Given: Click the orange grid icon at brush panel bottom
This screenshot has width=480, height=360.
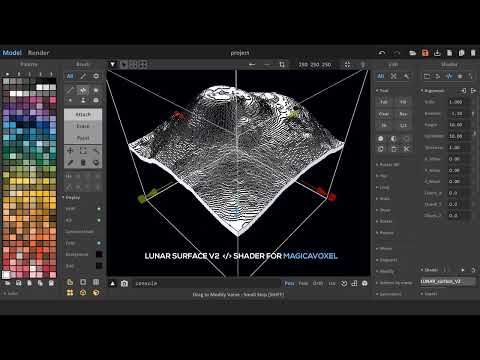Looking at the screenshot, I should pyautogui.click(x=70, y=293).
